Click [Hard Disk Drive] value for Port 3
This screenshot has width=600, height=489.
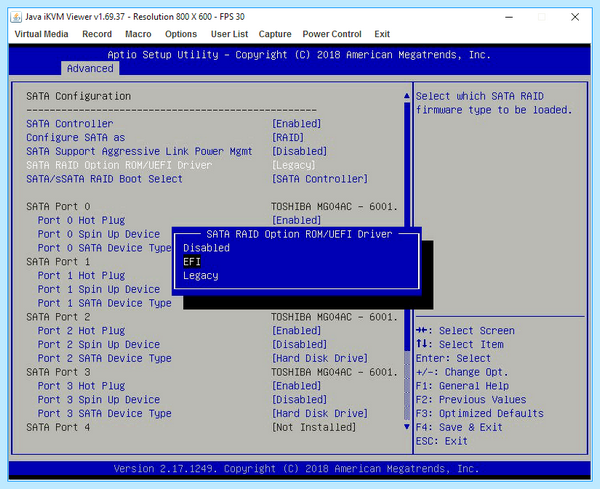coord(320,413)
